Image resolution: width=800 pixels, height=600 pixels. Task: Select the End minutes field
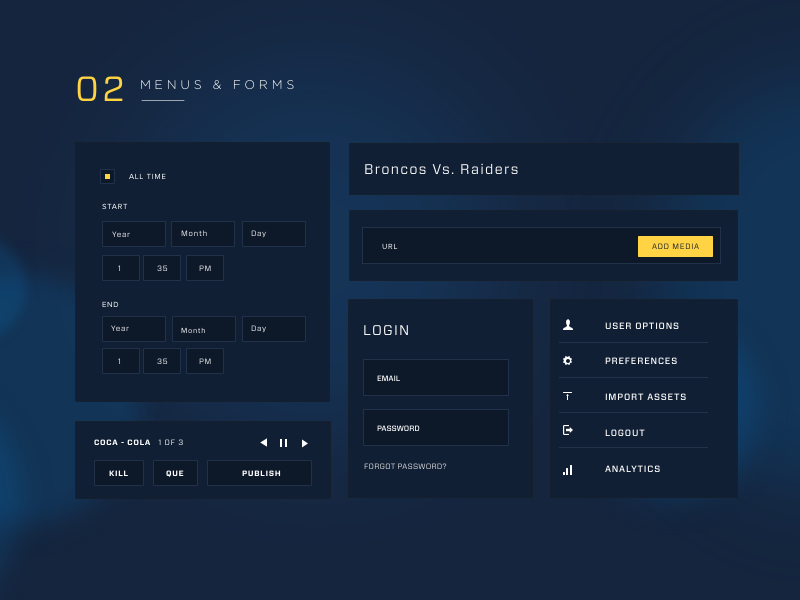(162, 361)
